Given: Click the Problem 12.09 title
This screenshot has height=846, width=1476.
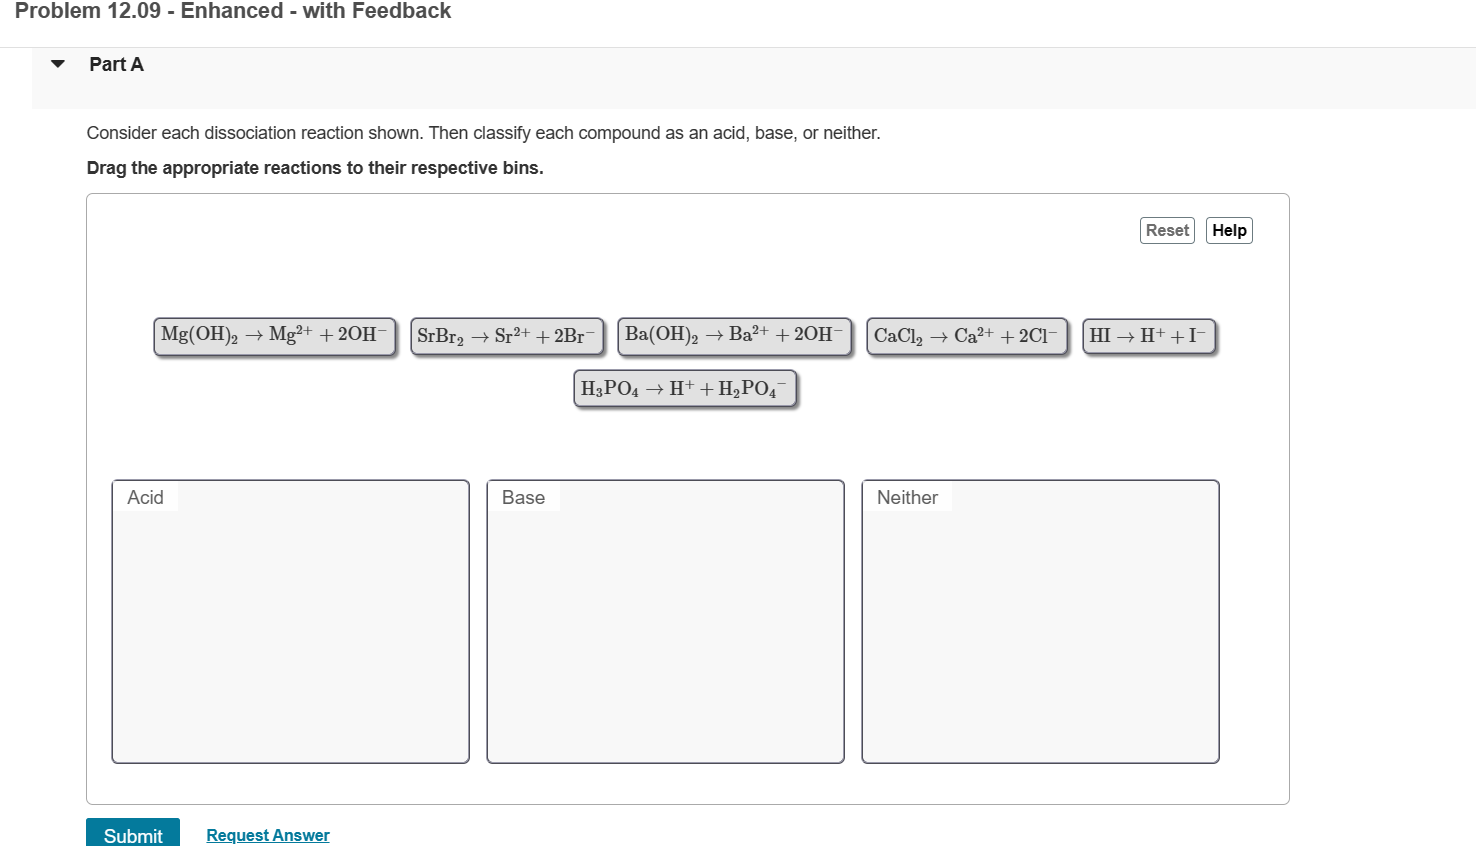Looking at the screenshot, I should point(233,11).
